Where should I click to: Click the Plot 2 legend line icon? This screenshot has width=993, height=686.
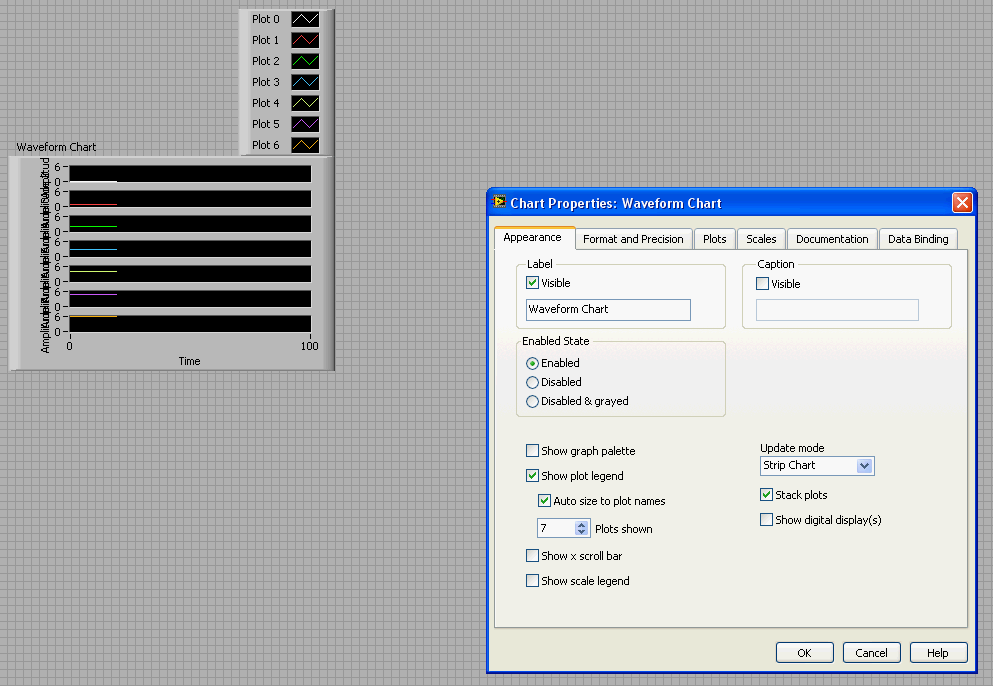305,61
